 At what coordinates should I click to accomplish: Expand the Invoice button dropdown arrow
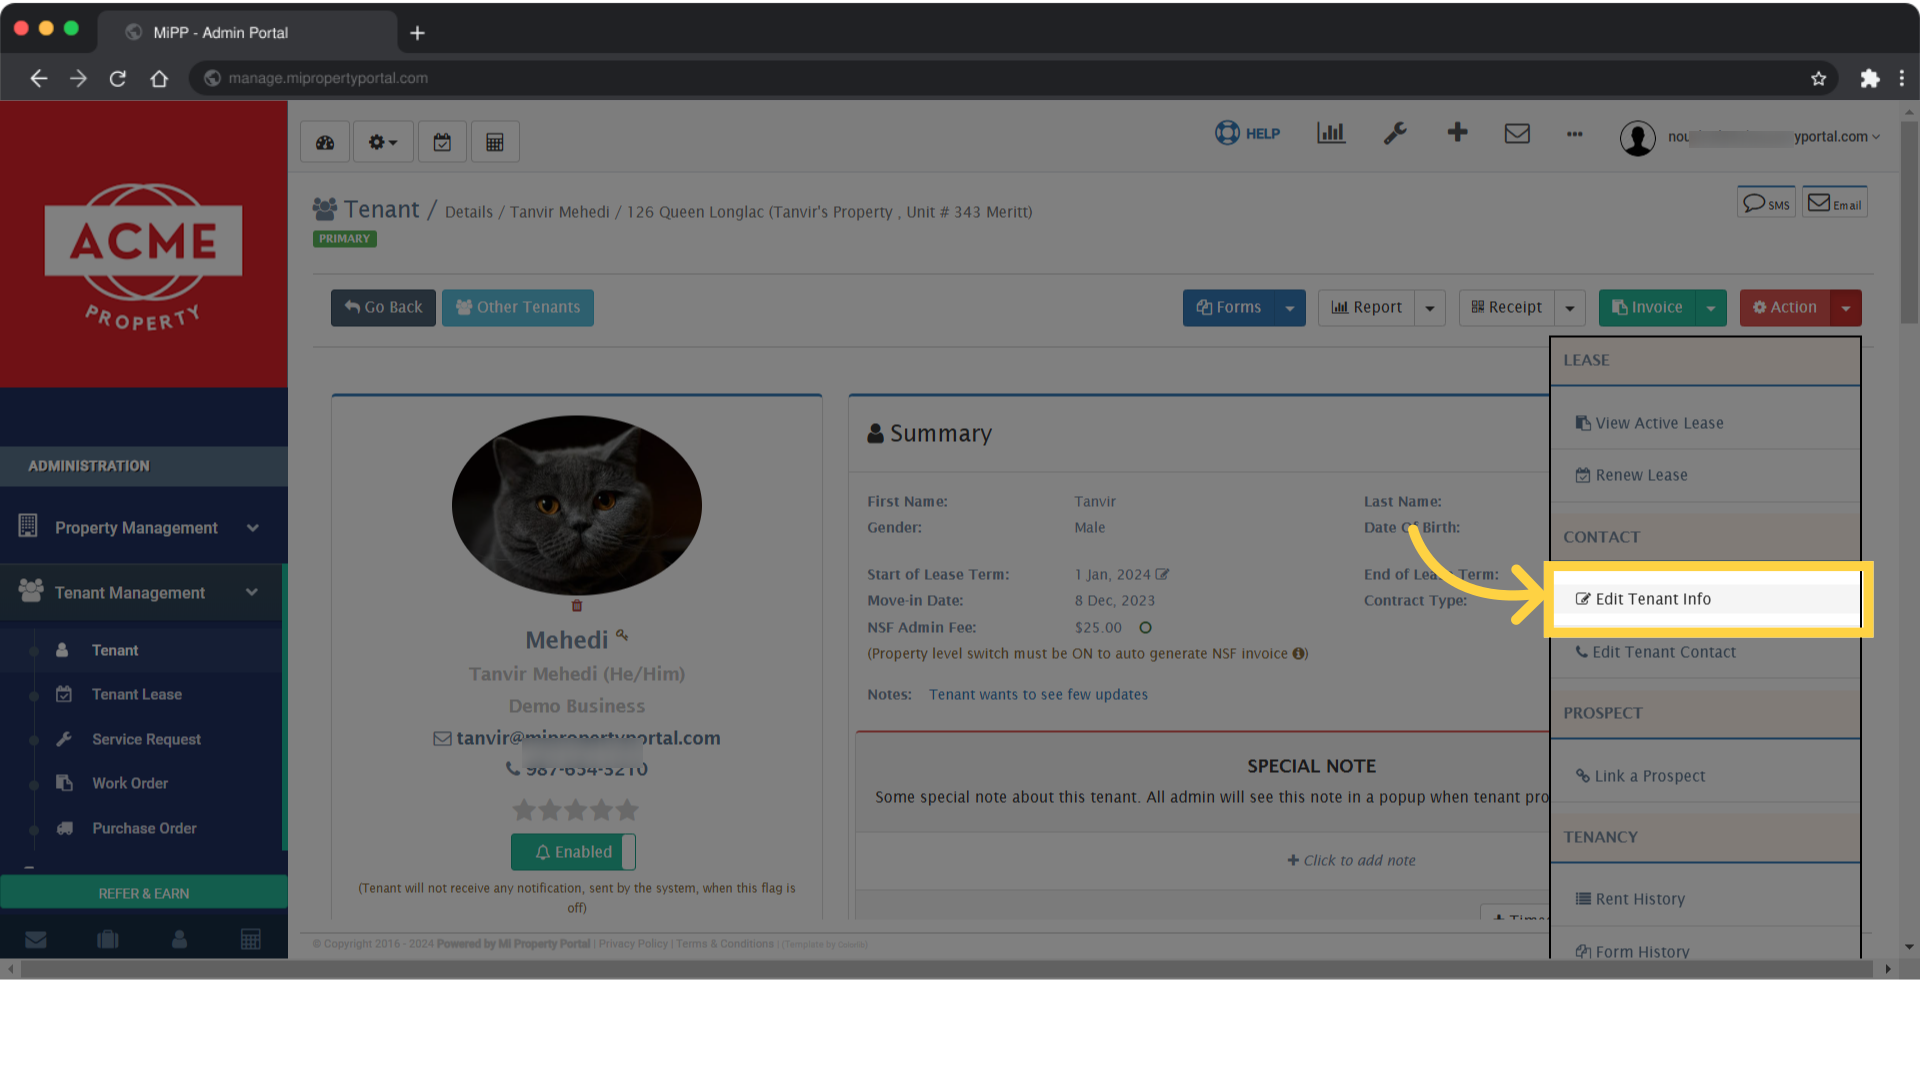(1712, 307)
